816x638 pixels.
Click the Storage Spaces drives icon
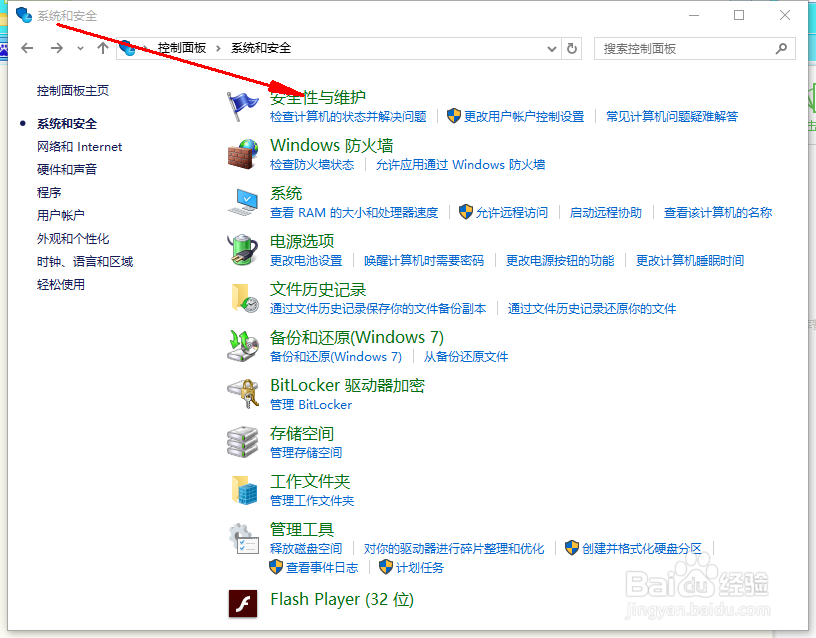243,442
